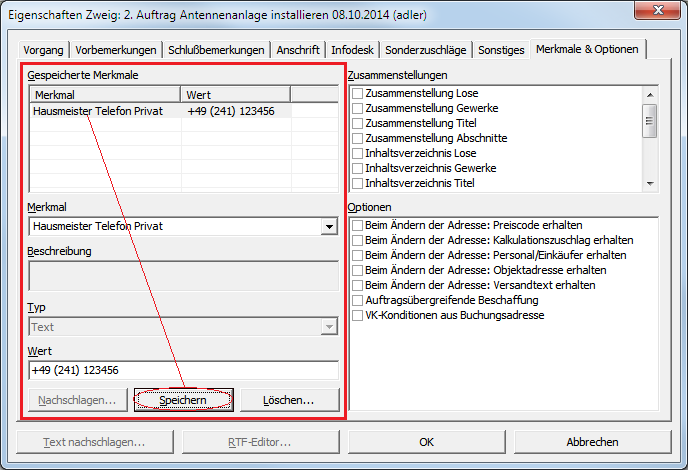Confirm the dialog with OK
688x470 pixels.
click(426, 442)
